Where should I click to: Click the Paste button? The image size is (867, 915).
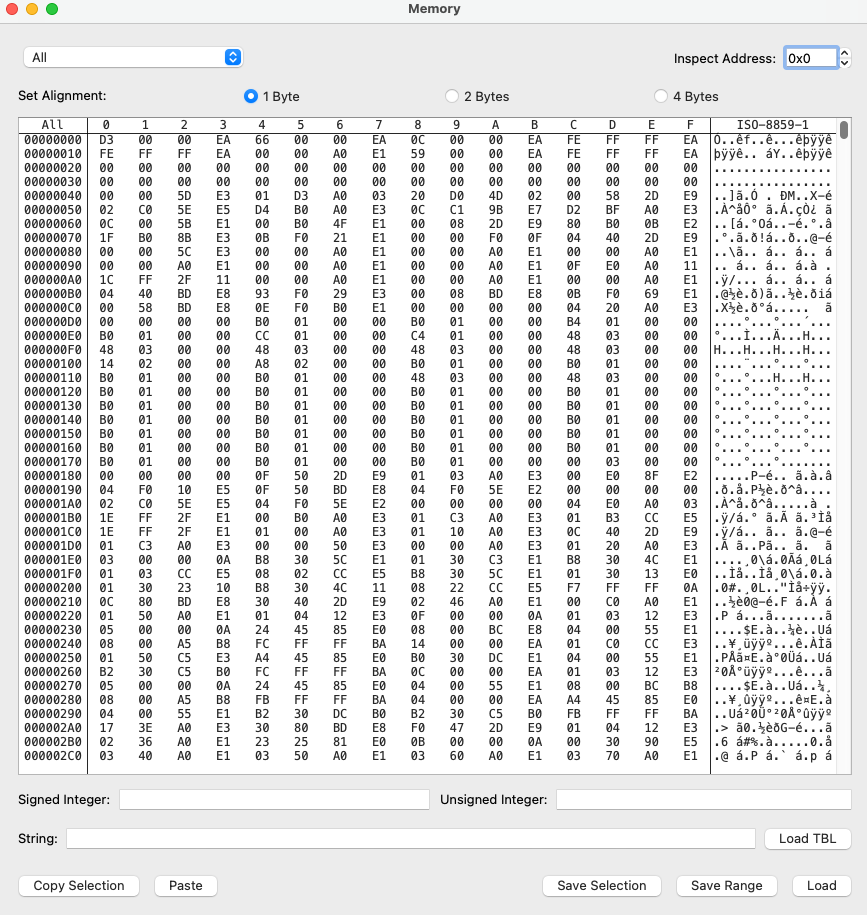[x=185, y=885]
